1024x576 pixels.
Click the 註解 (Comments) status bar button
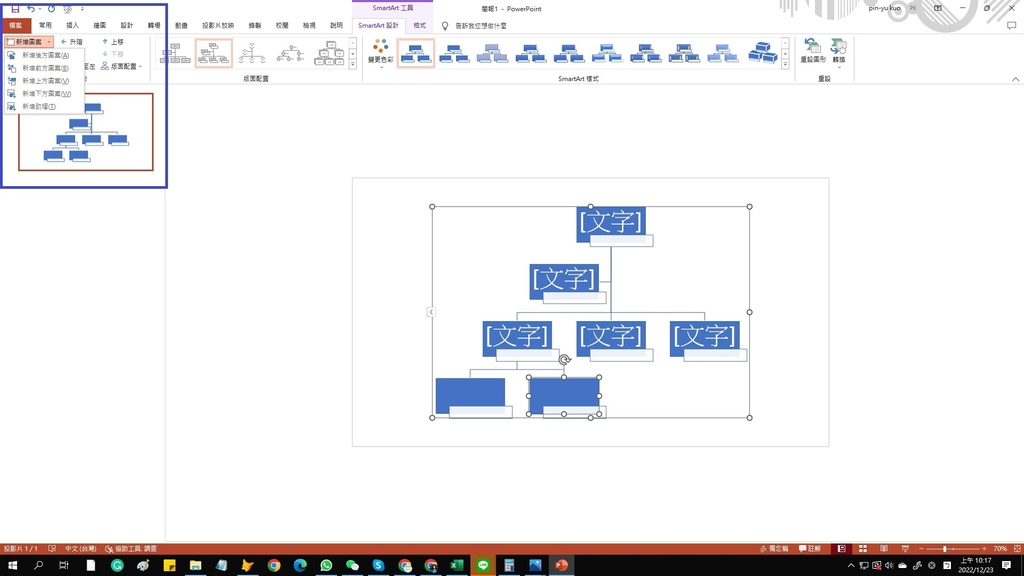point(810,549)
